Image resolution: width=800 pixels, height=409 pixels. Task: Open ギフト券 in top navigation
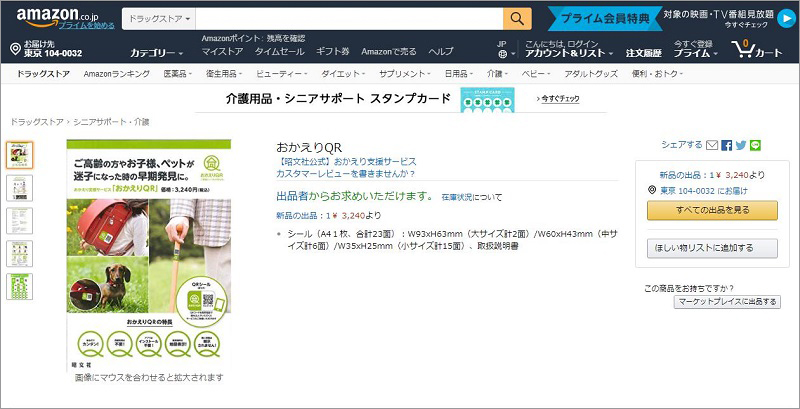tap(333, 52)
